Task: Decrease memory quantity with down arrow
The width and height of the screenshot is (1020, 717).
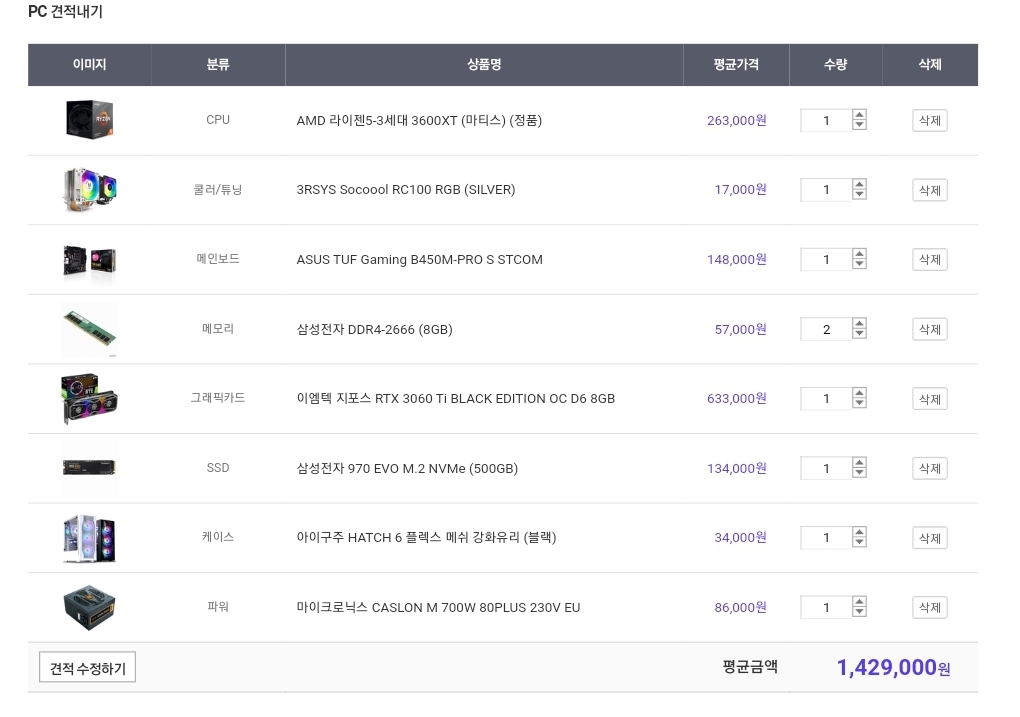Action: coord(859,334)
